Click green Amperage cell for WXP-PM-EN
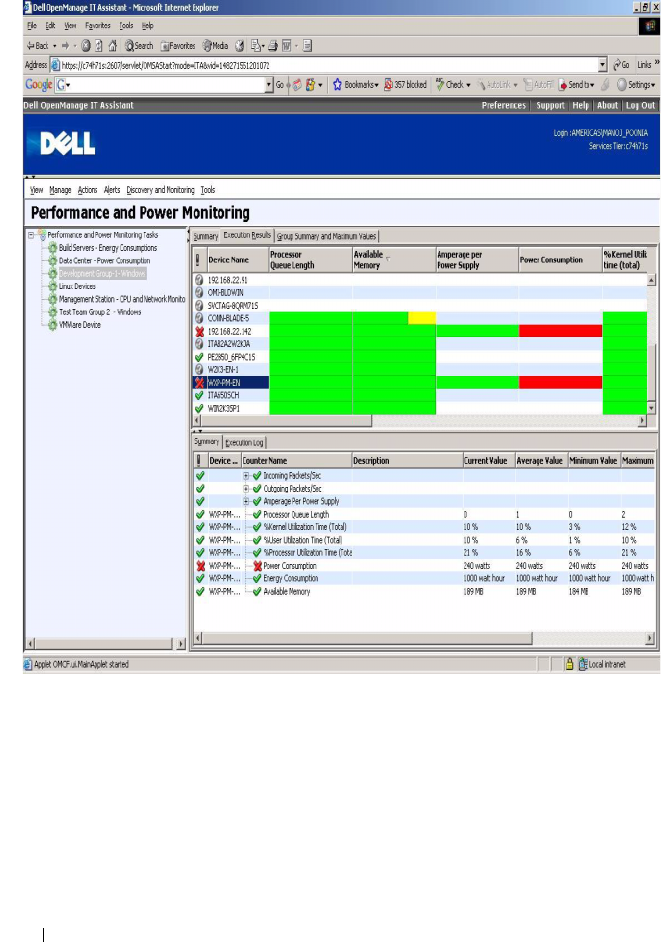 coord(477,383)
